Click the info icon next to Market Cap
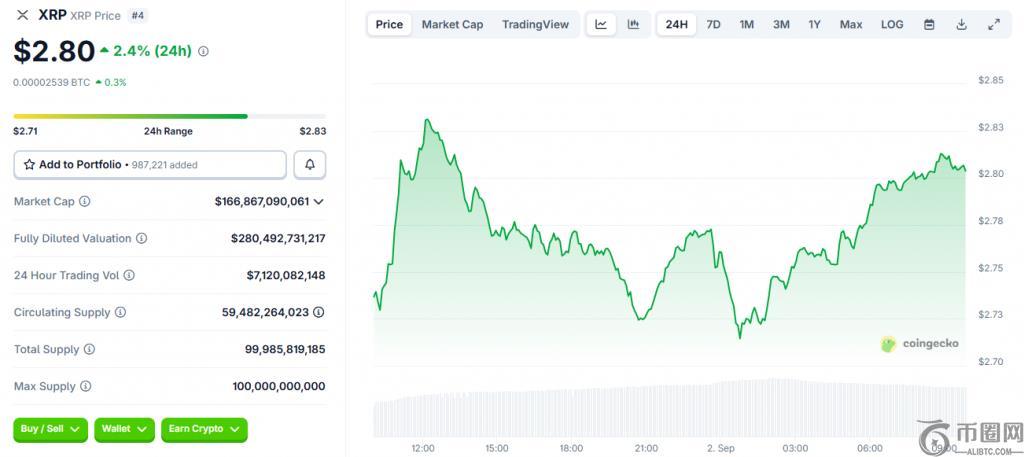The height and width of the screenshot is (457, 1024). (85, 202)
